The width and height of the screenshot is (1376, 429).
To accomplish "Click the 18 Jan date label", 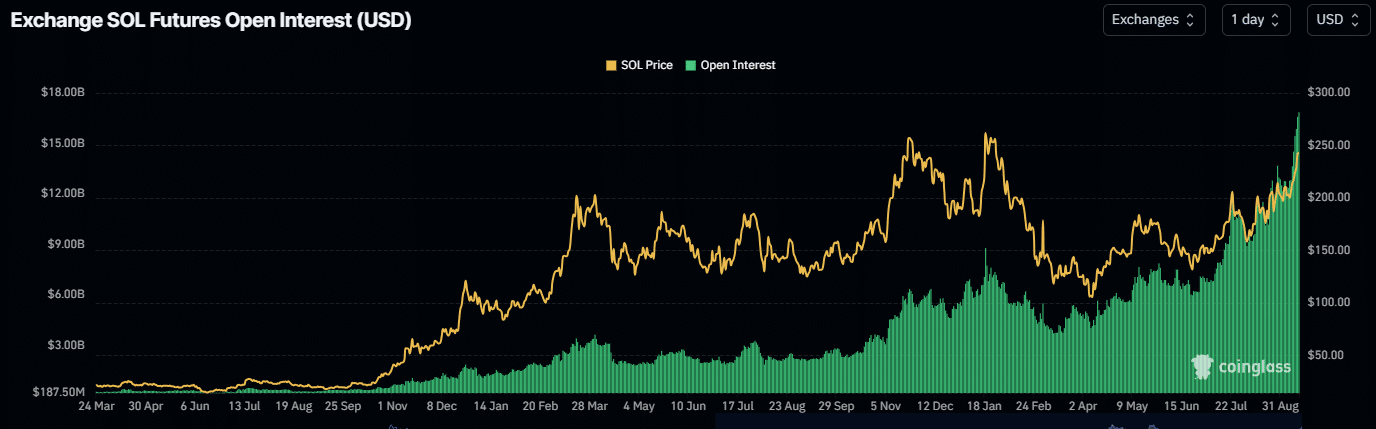I will pyautogui.click(x=985, y=408).
